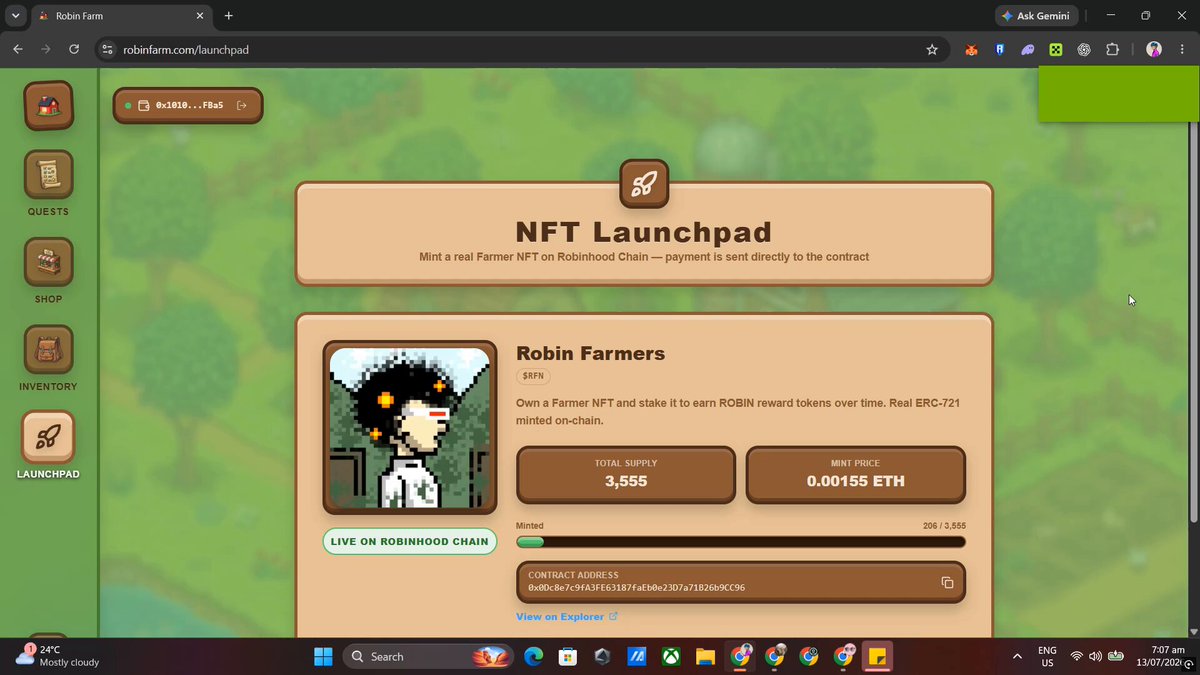
Task: View site information icon in address bar
Action: [x=109, y=49]
